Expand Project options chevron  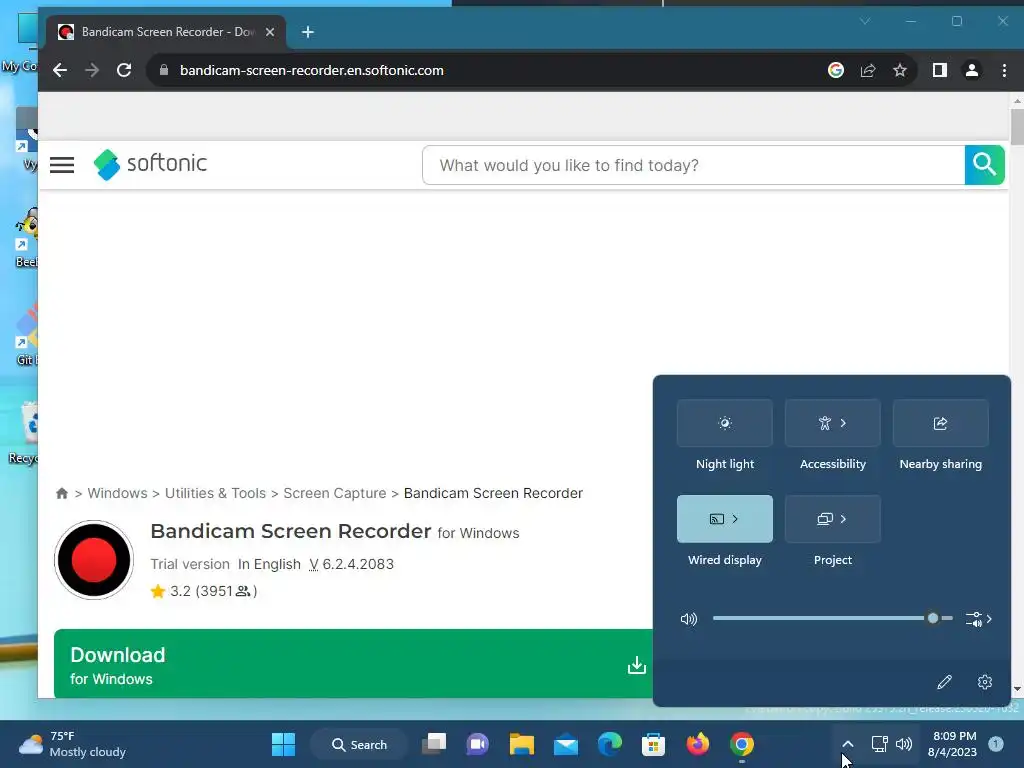click(843, 519)
